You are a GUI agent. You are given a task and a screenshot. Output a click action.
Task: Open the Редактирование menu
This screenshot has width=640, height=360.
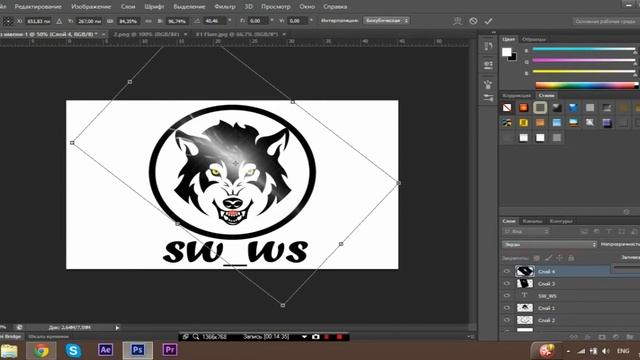point(38,7)
